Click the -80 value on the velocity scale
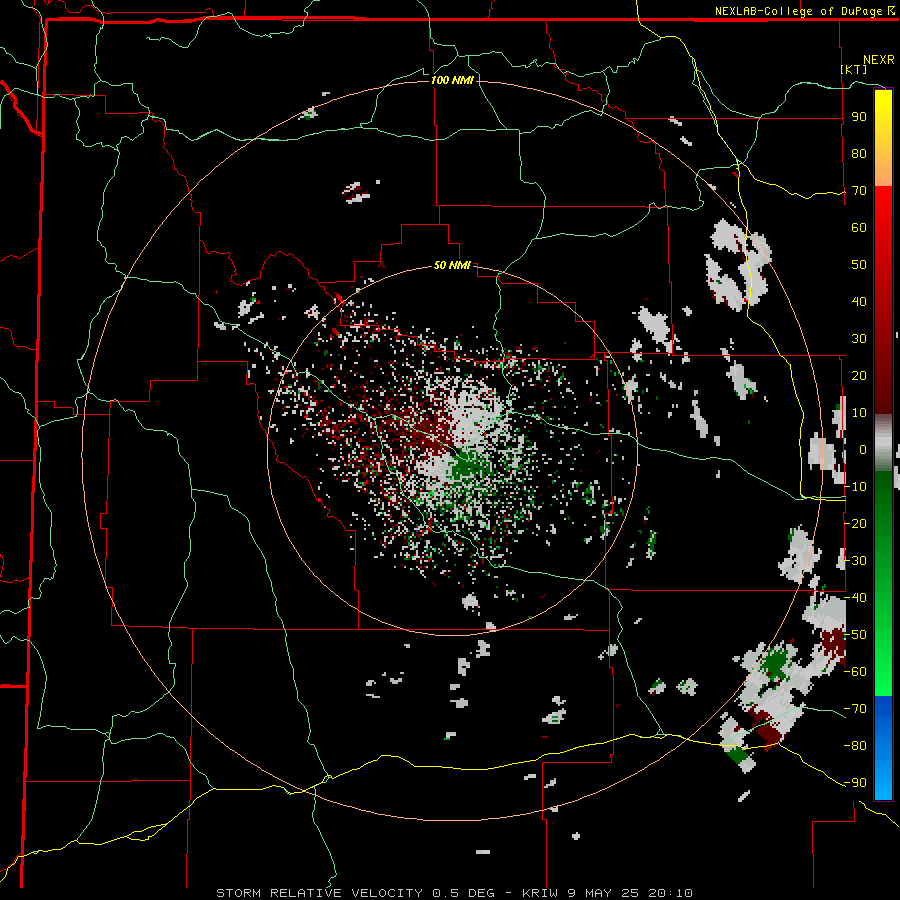 pyautogui.click(x=855, y=746)
